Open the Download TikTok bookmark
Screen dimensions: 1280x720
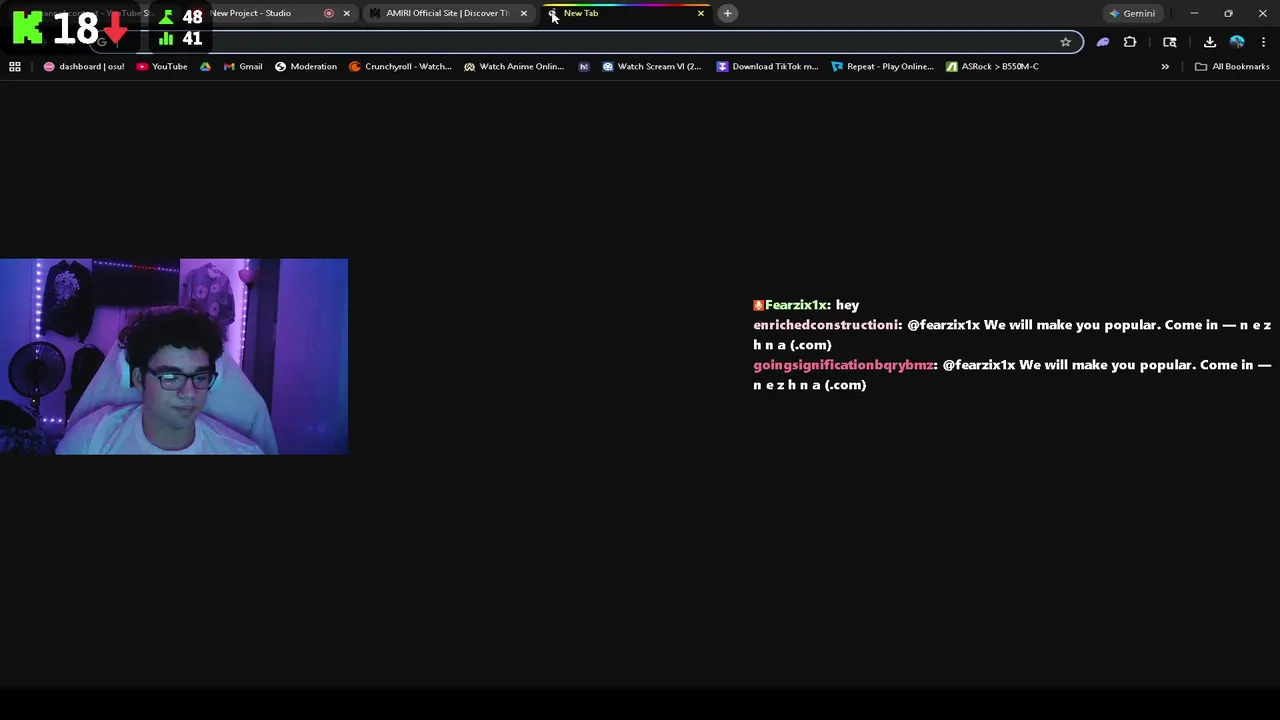(x=767, y=66)
